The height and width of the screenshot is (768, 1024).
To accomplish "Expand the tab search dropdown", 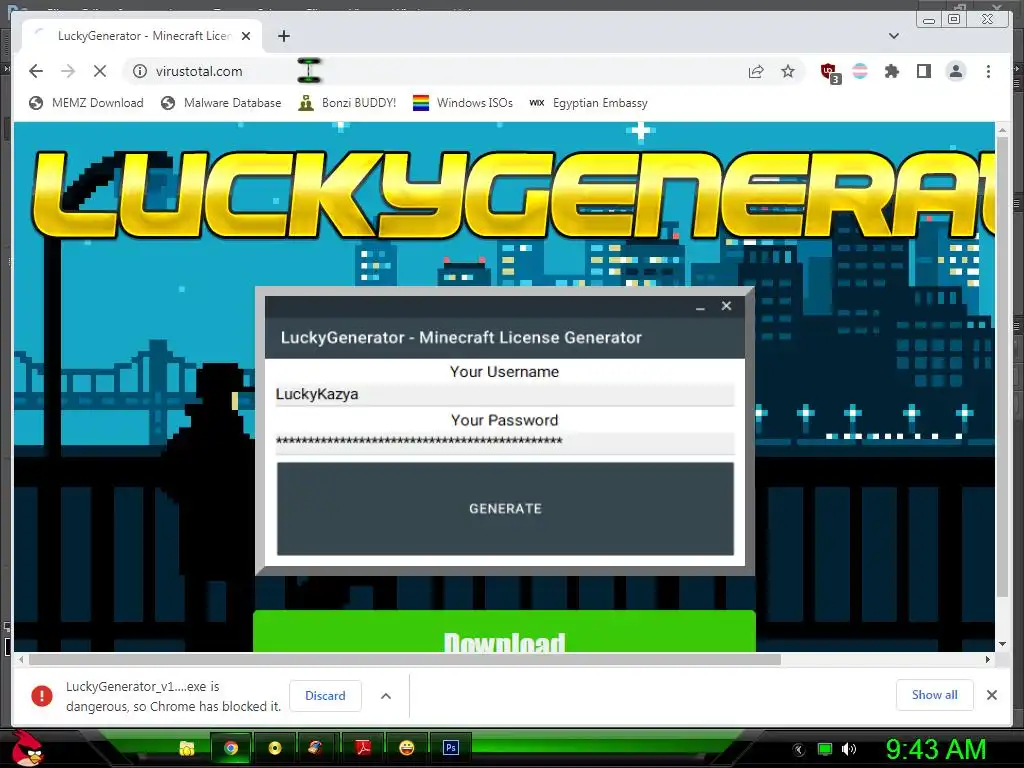I will (x=894, y=36).
